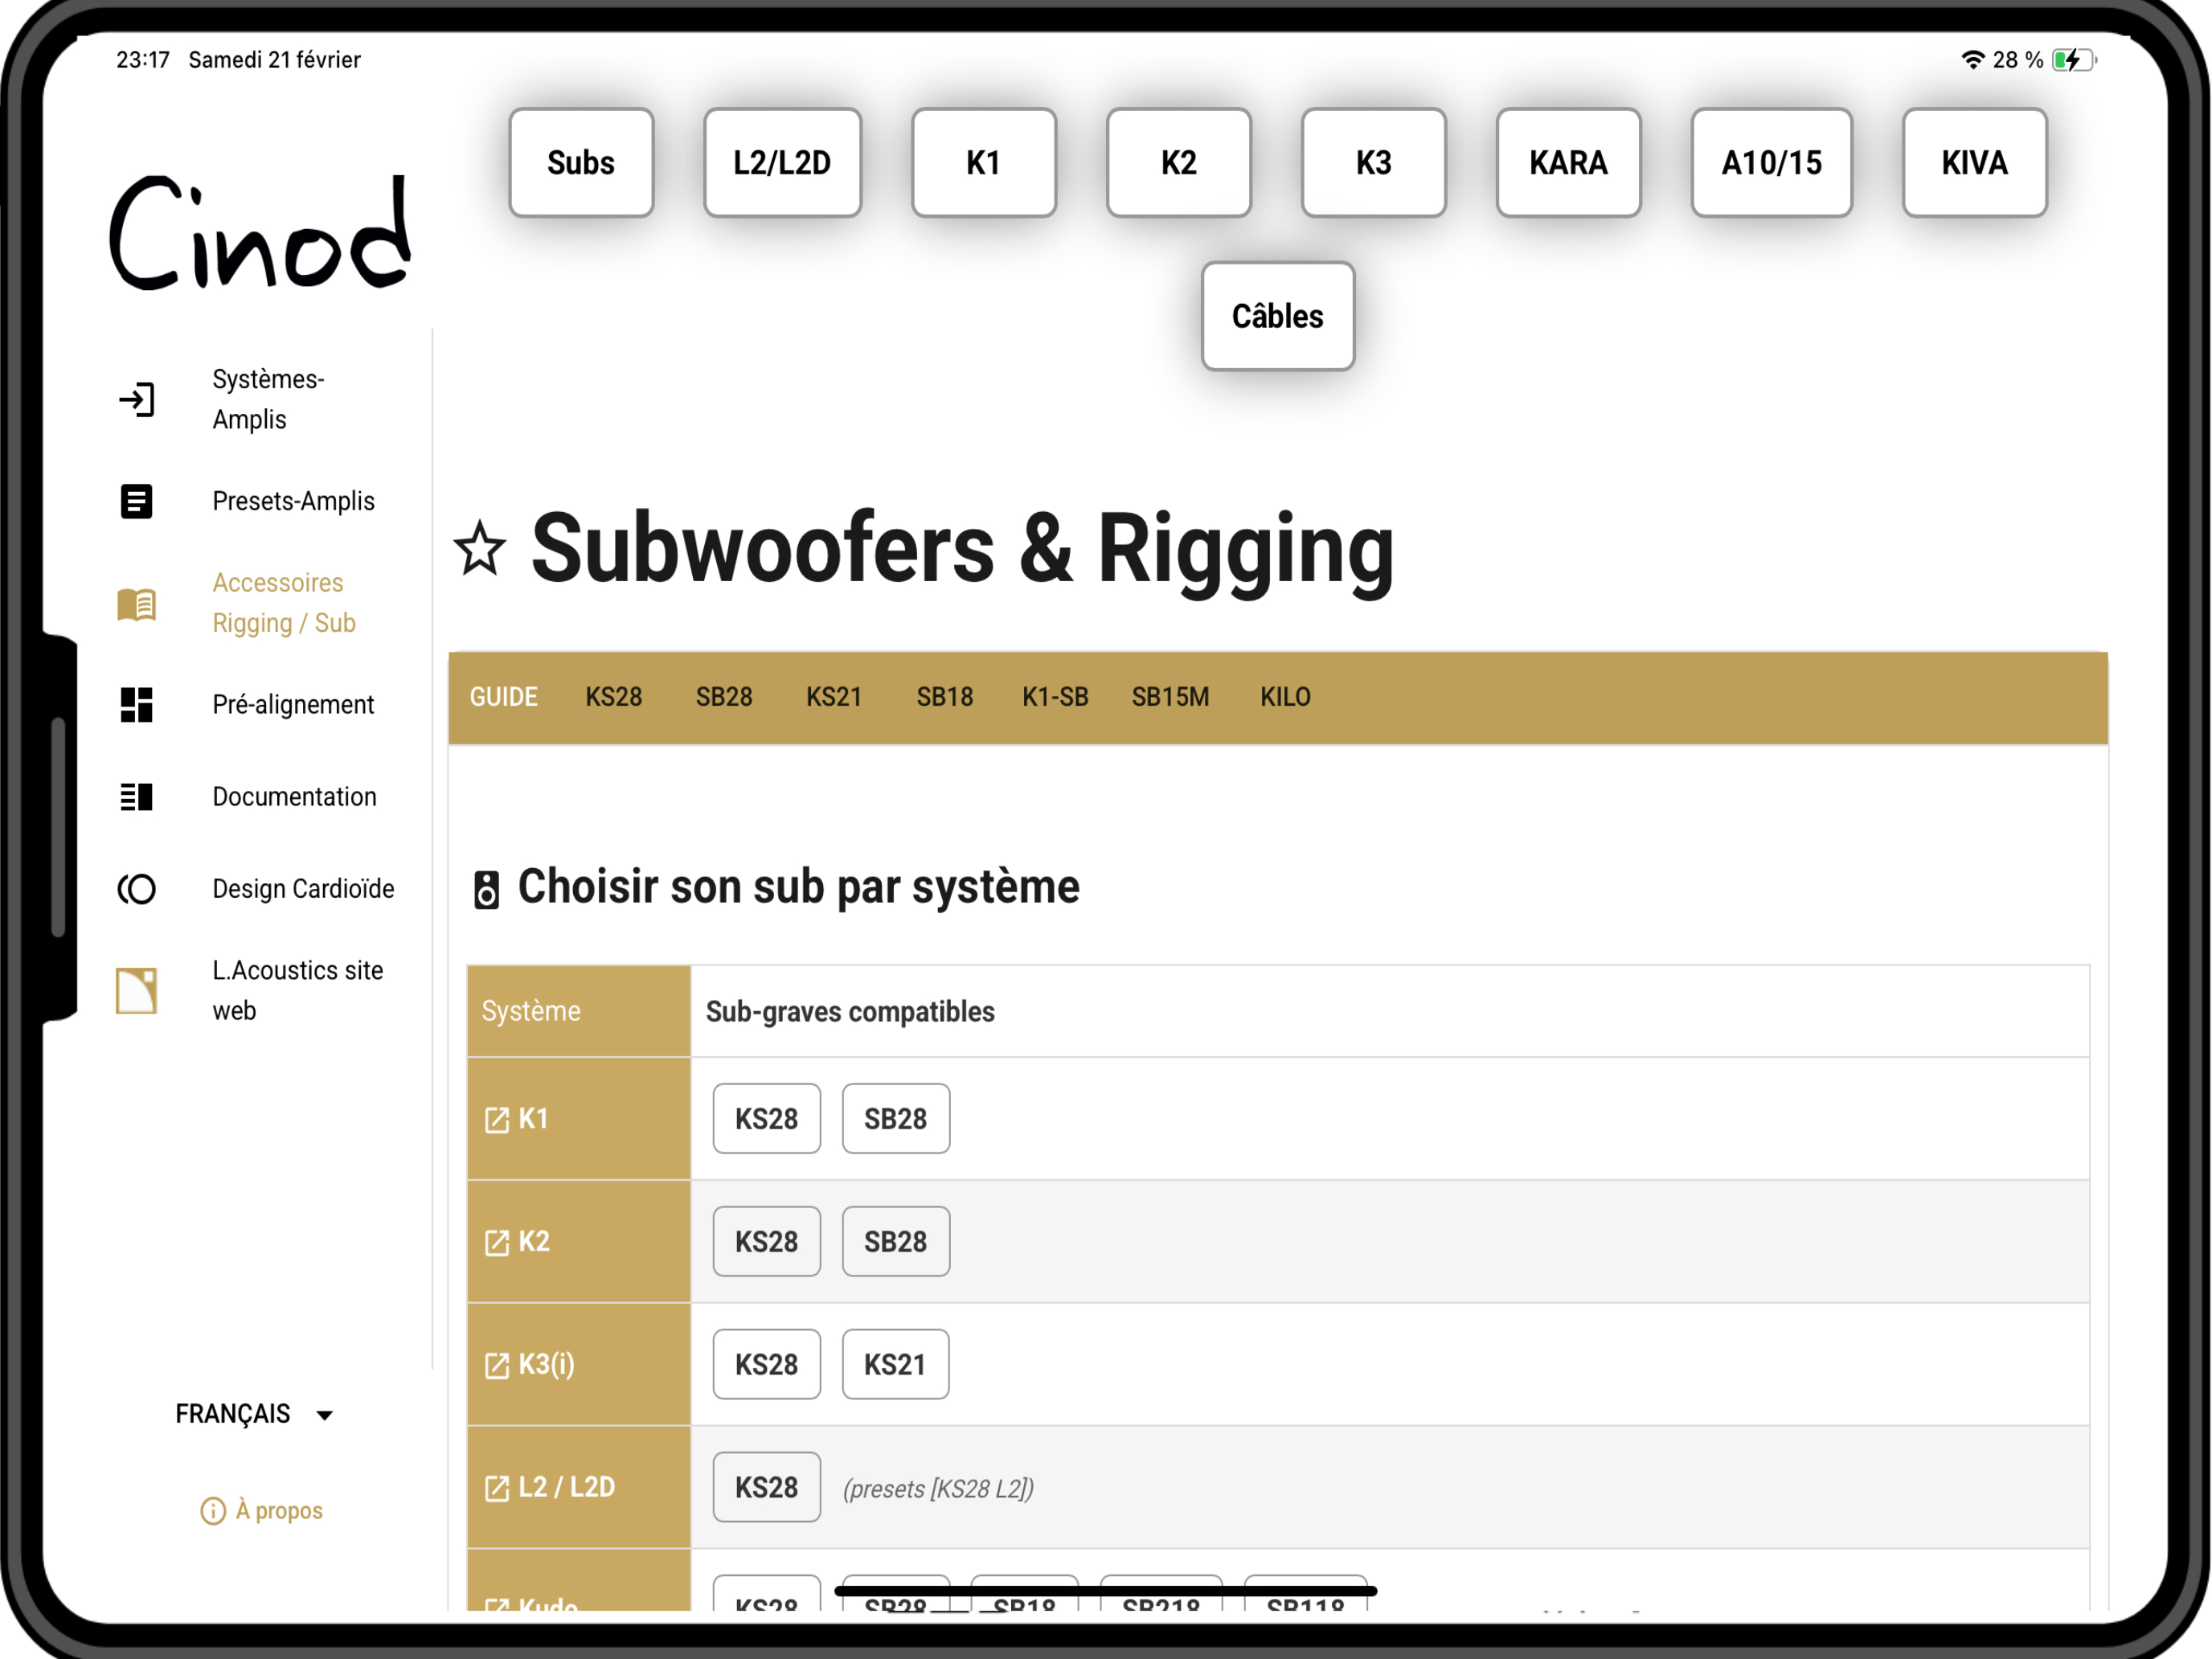Open the K1 system link in table
2212x1659 pixels.
click(x=517, y=1119)
